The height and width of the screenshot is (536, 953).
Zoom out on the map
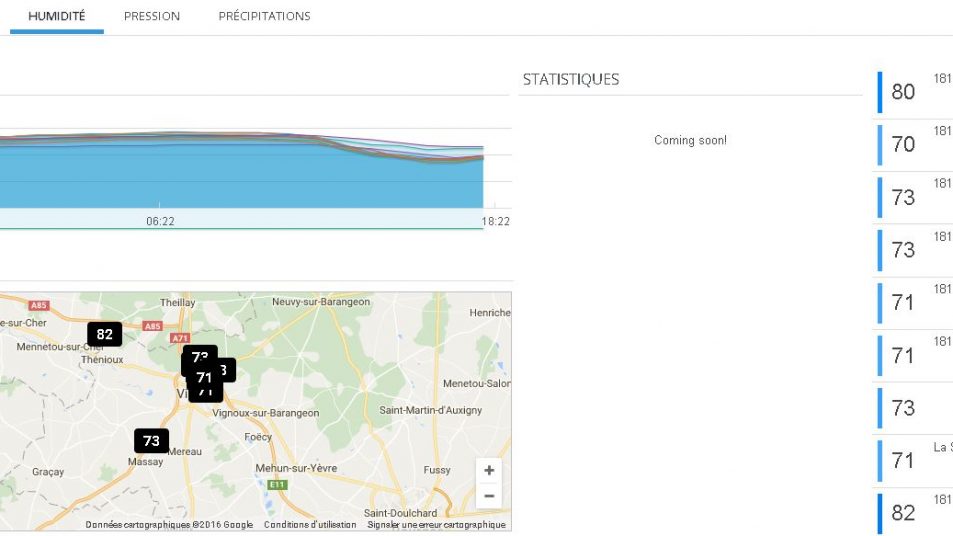click(x=489, y=496)
